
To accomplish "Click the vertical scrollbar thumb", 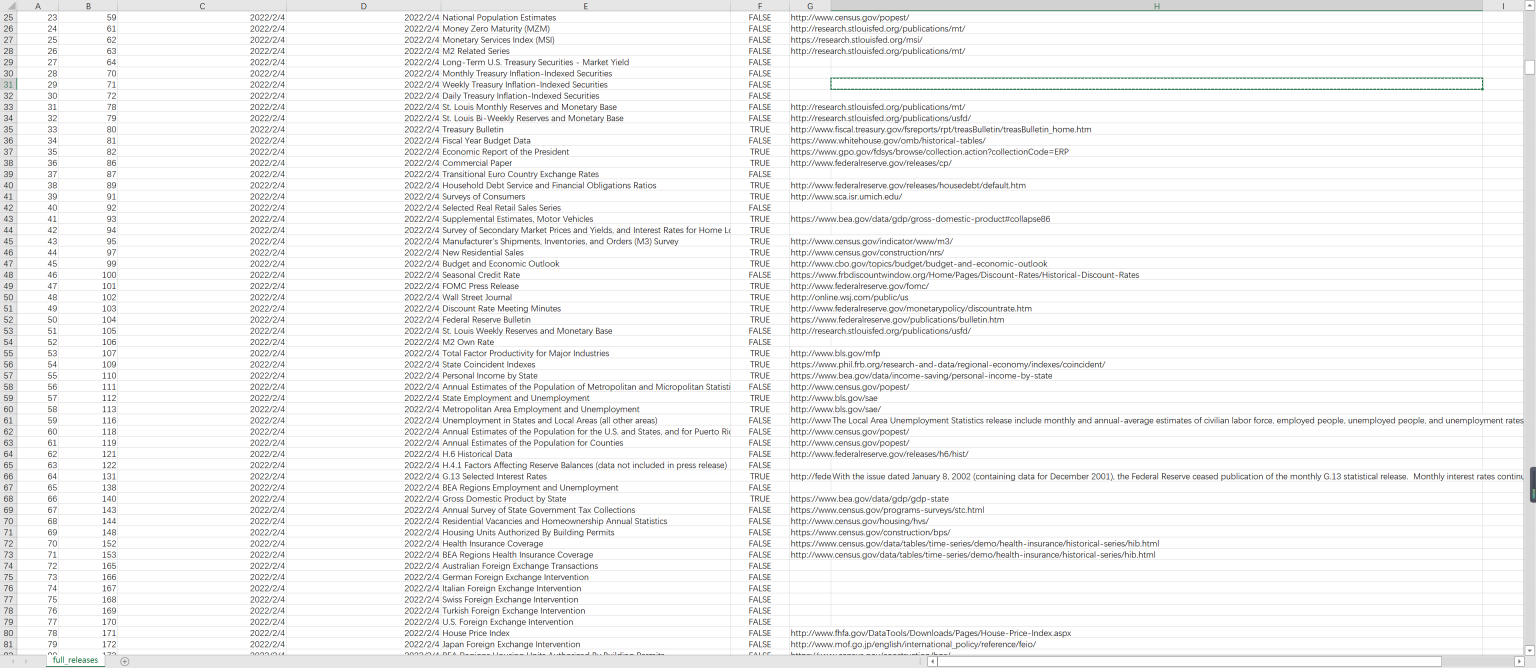I will (1529, 67).
